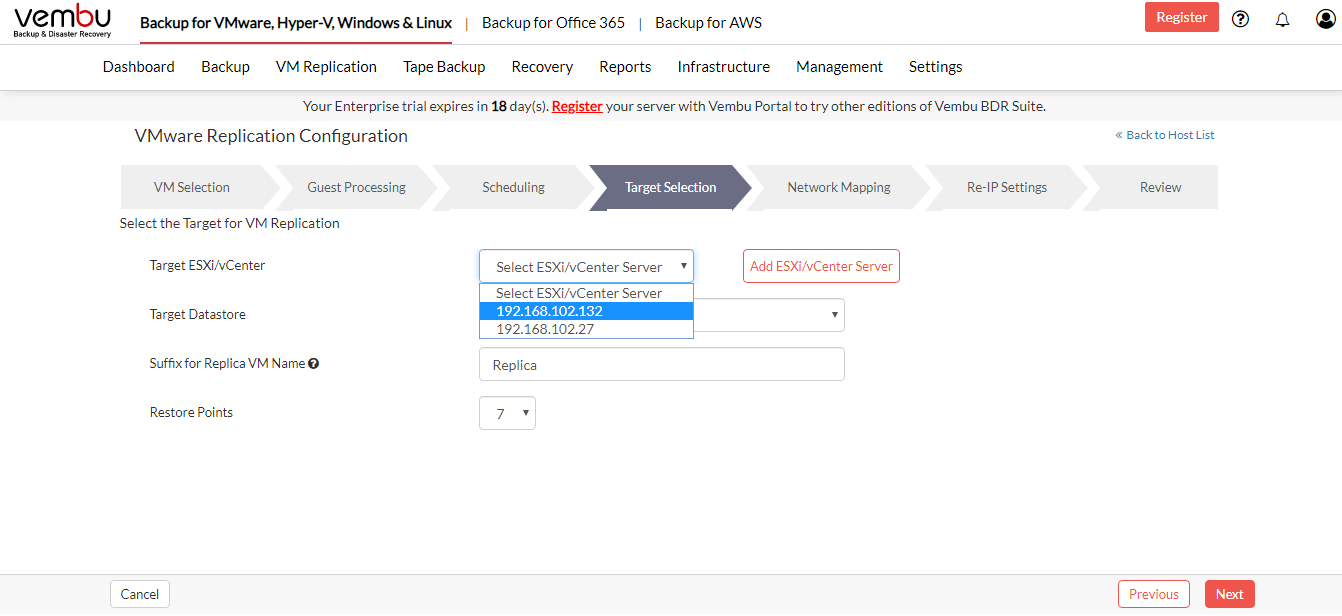Go to the Guest Processing step
This screenshot has width=1342, height=616.
click(x=356, y=187)
